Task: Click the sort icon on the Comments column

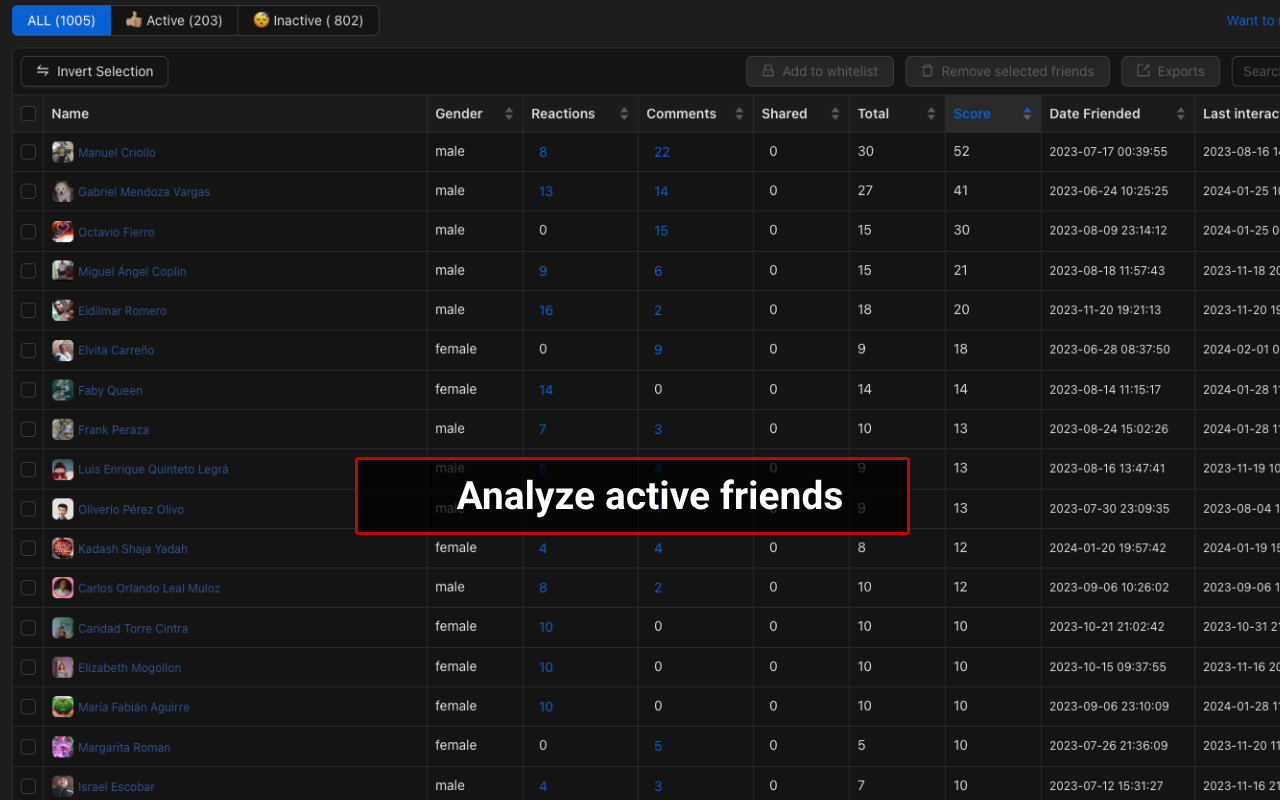Action: (738, 113)
